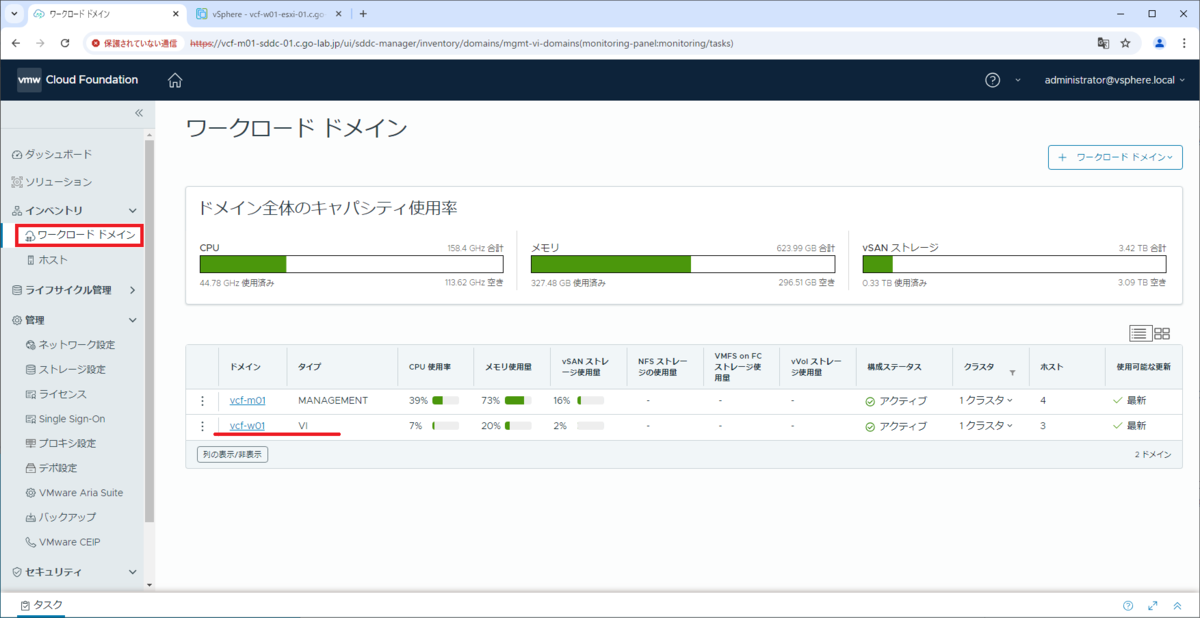Switch to card grid view icon

click(1162, 333)
